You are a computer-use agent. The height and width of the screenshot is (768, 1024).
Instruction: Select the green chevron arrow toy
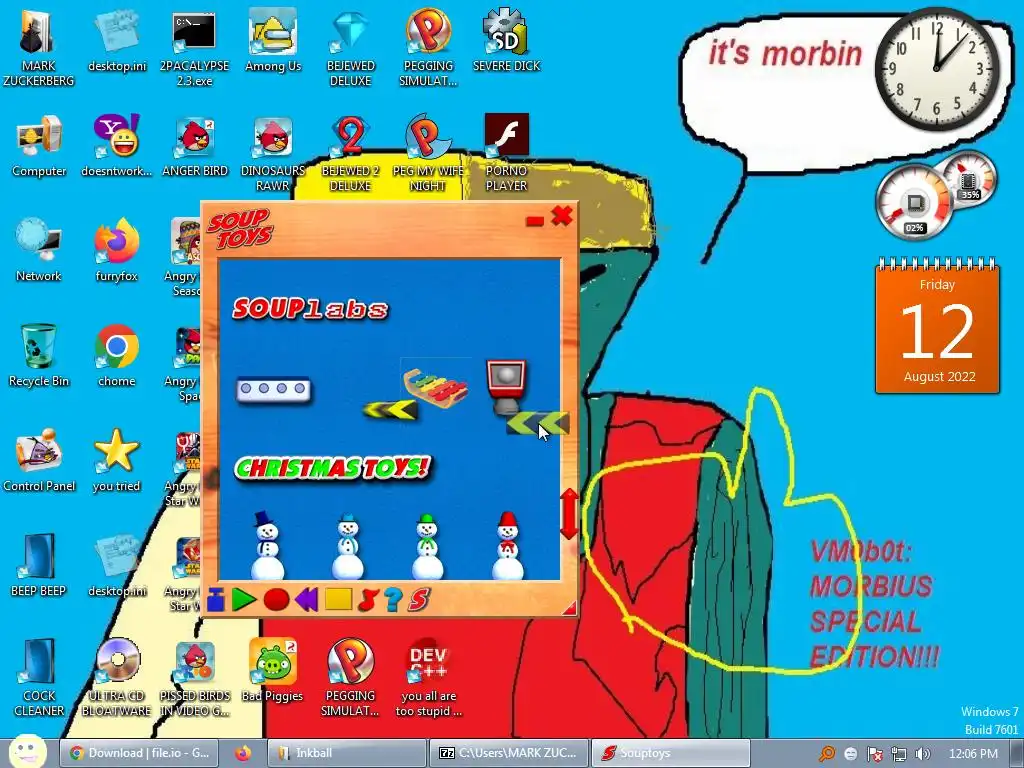click(537, 423)
